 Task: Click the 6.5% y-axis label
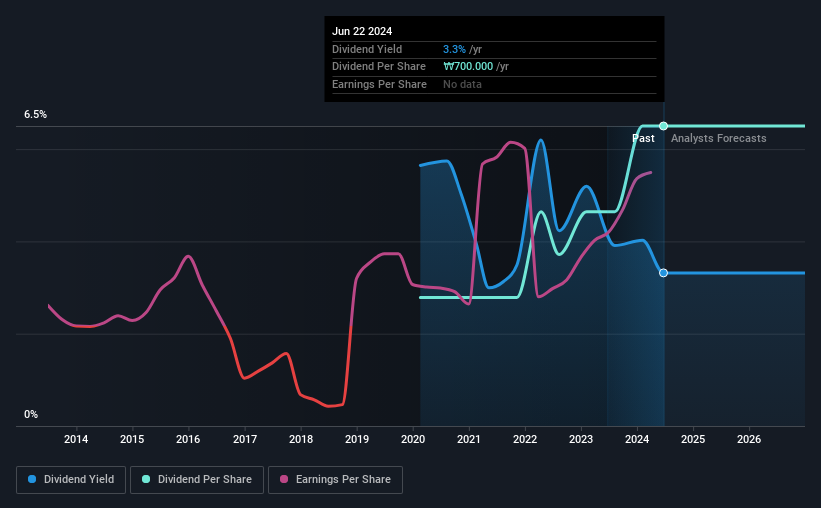click(x=36, y=115)
